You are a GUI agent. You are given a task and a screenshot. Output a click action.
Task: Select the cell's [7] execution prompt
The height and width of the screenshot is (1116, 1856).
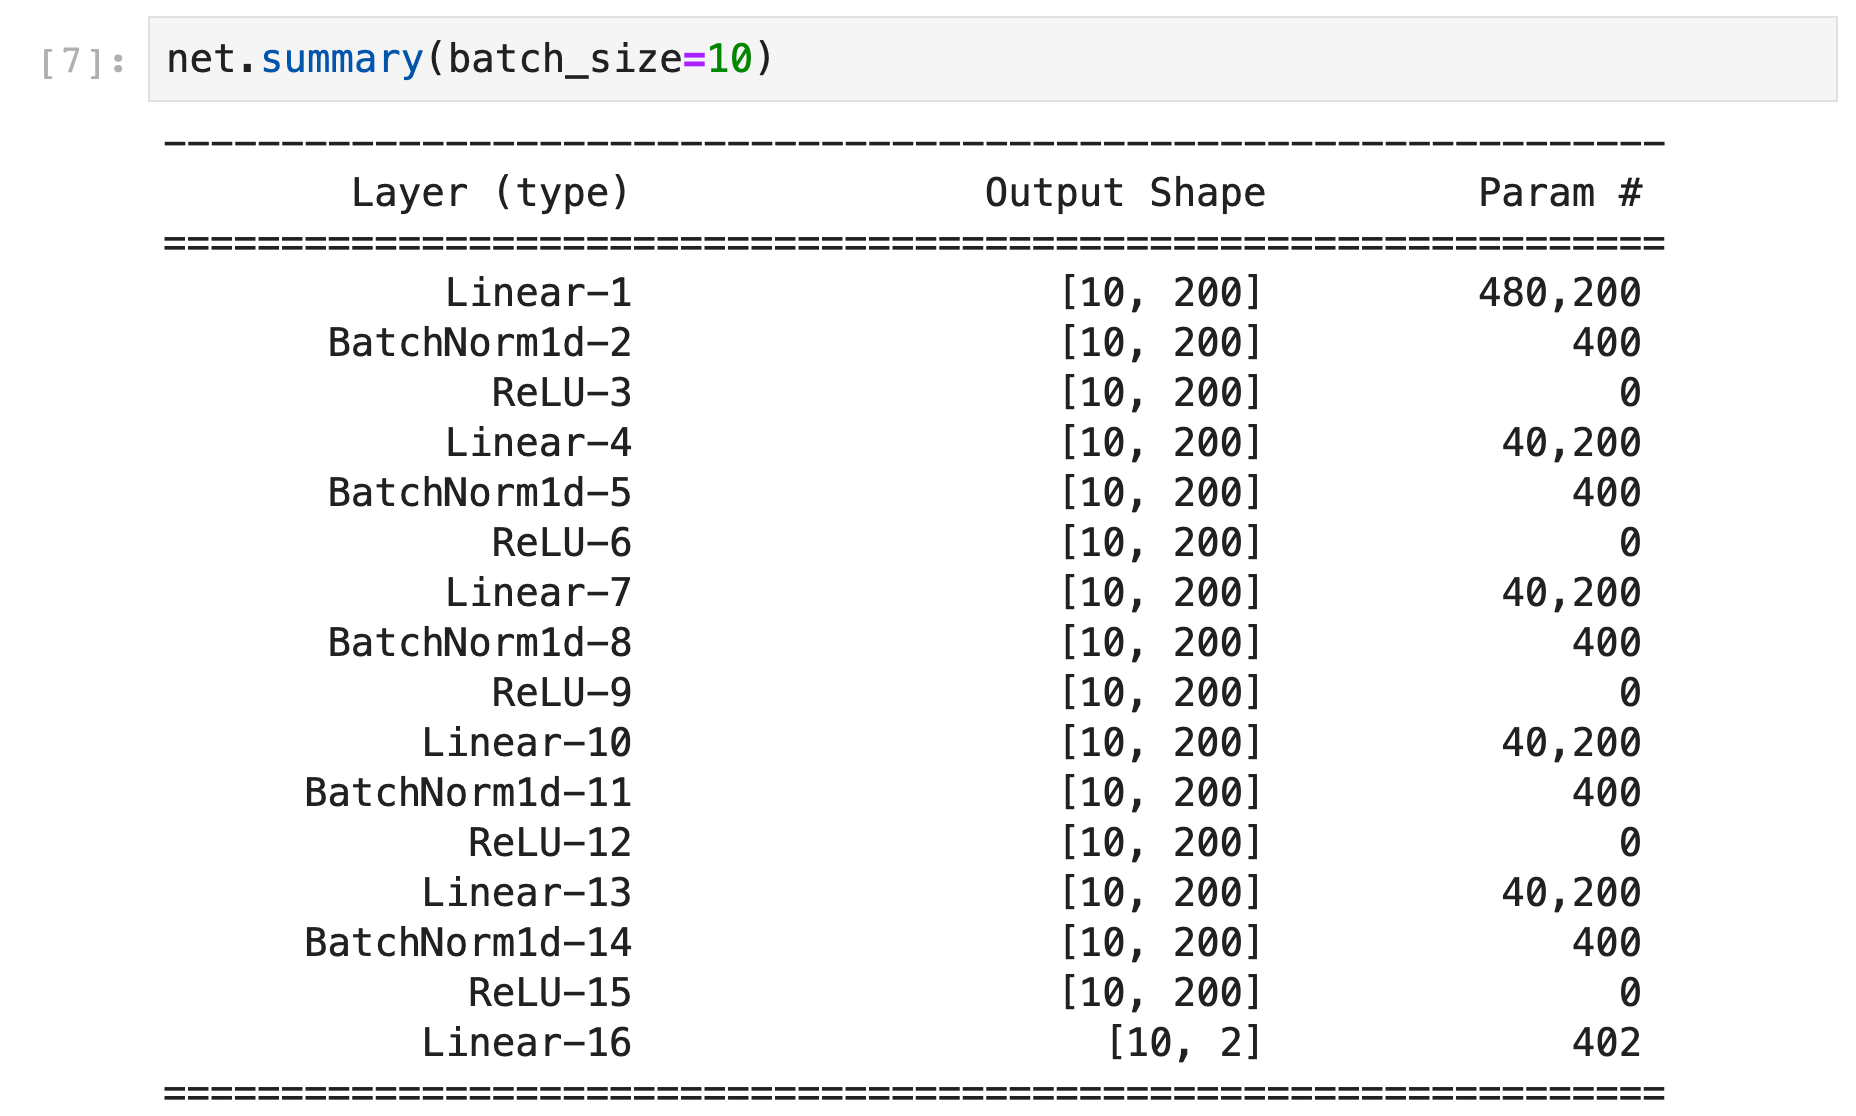82,62
